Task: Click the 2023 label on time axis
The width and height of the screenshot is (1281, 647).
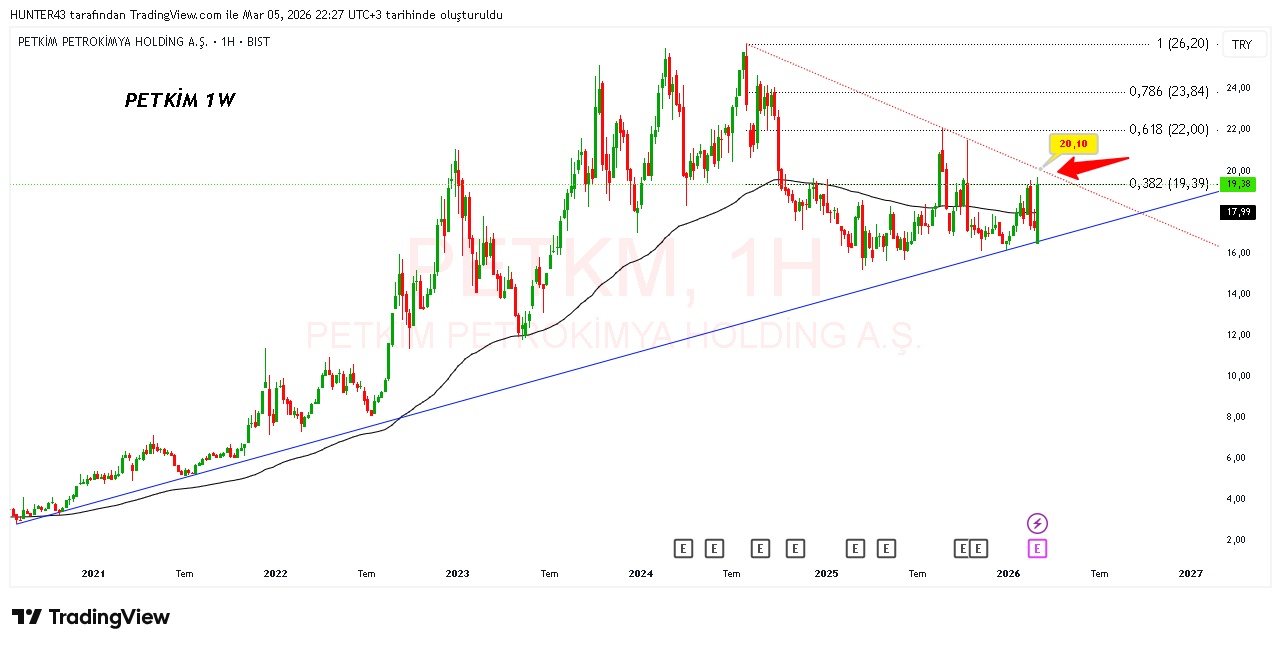Action: [x=457, y=573]
